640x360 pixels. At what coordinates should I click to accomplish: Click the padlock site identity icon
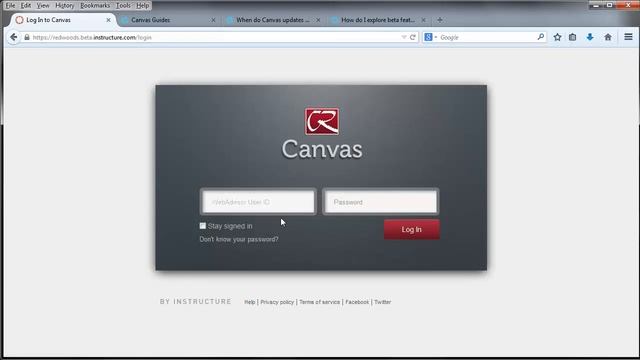tap(27, 37)
